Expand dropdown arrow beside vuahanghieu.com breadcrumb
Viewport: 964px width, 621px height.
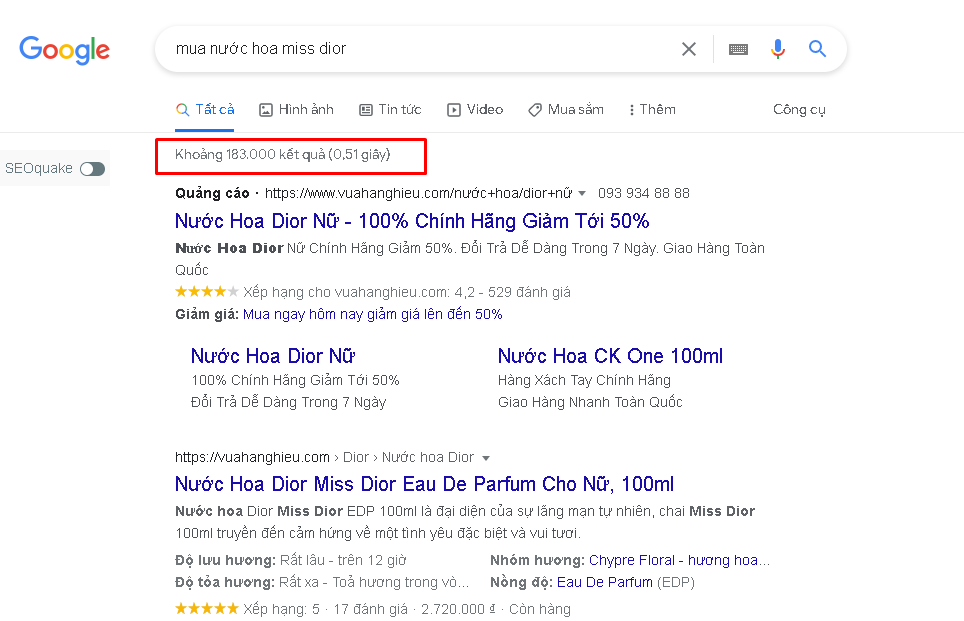click(x=486, y=458)
